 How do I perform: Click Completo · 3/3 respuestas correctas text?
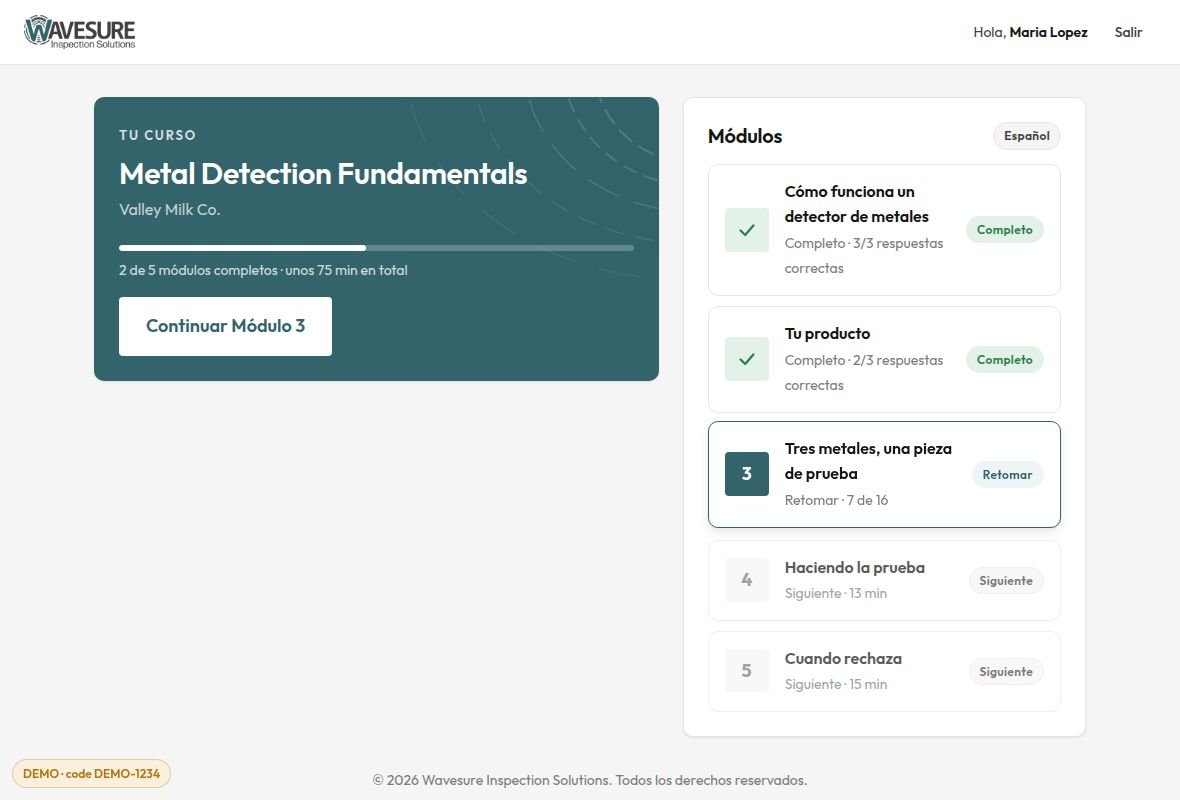pos(864,256)
